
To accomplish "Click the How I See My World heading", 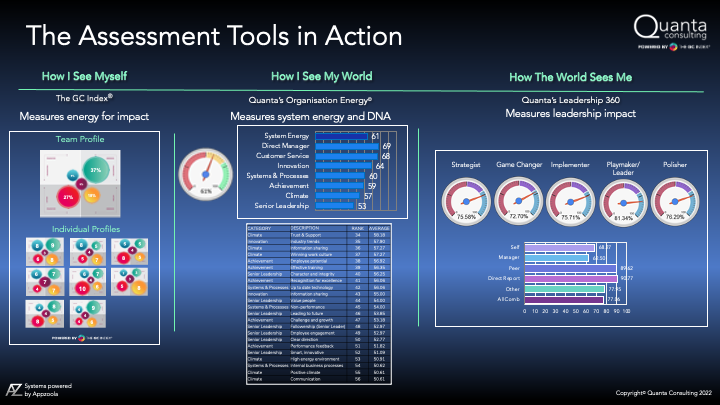I will (x=321, y=76).
